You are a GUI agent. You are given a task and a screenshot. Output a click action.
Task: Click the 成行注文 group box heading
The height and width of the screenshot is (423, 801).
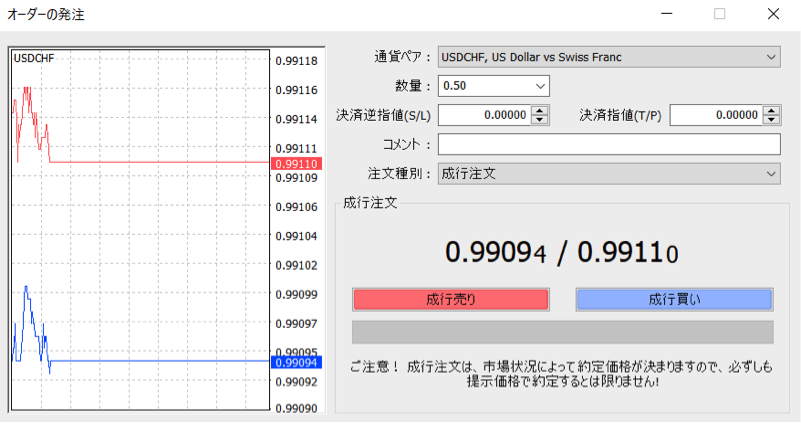(x=370, y=203)
